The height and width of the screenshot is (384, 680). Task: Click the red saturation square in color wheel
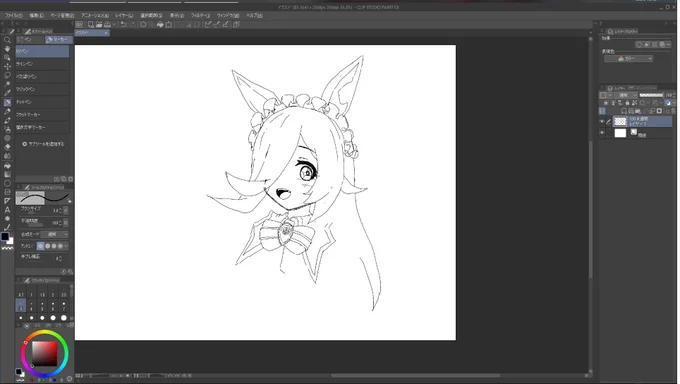(x=45, y=354)
